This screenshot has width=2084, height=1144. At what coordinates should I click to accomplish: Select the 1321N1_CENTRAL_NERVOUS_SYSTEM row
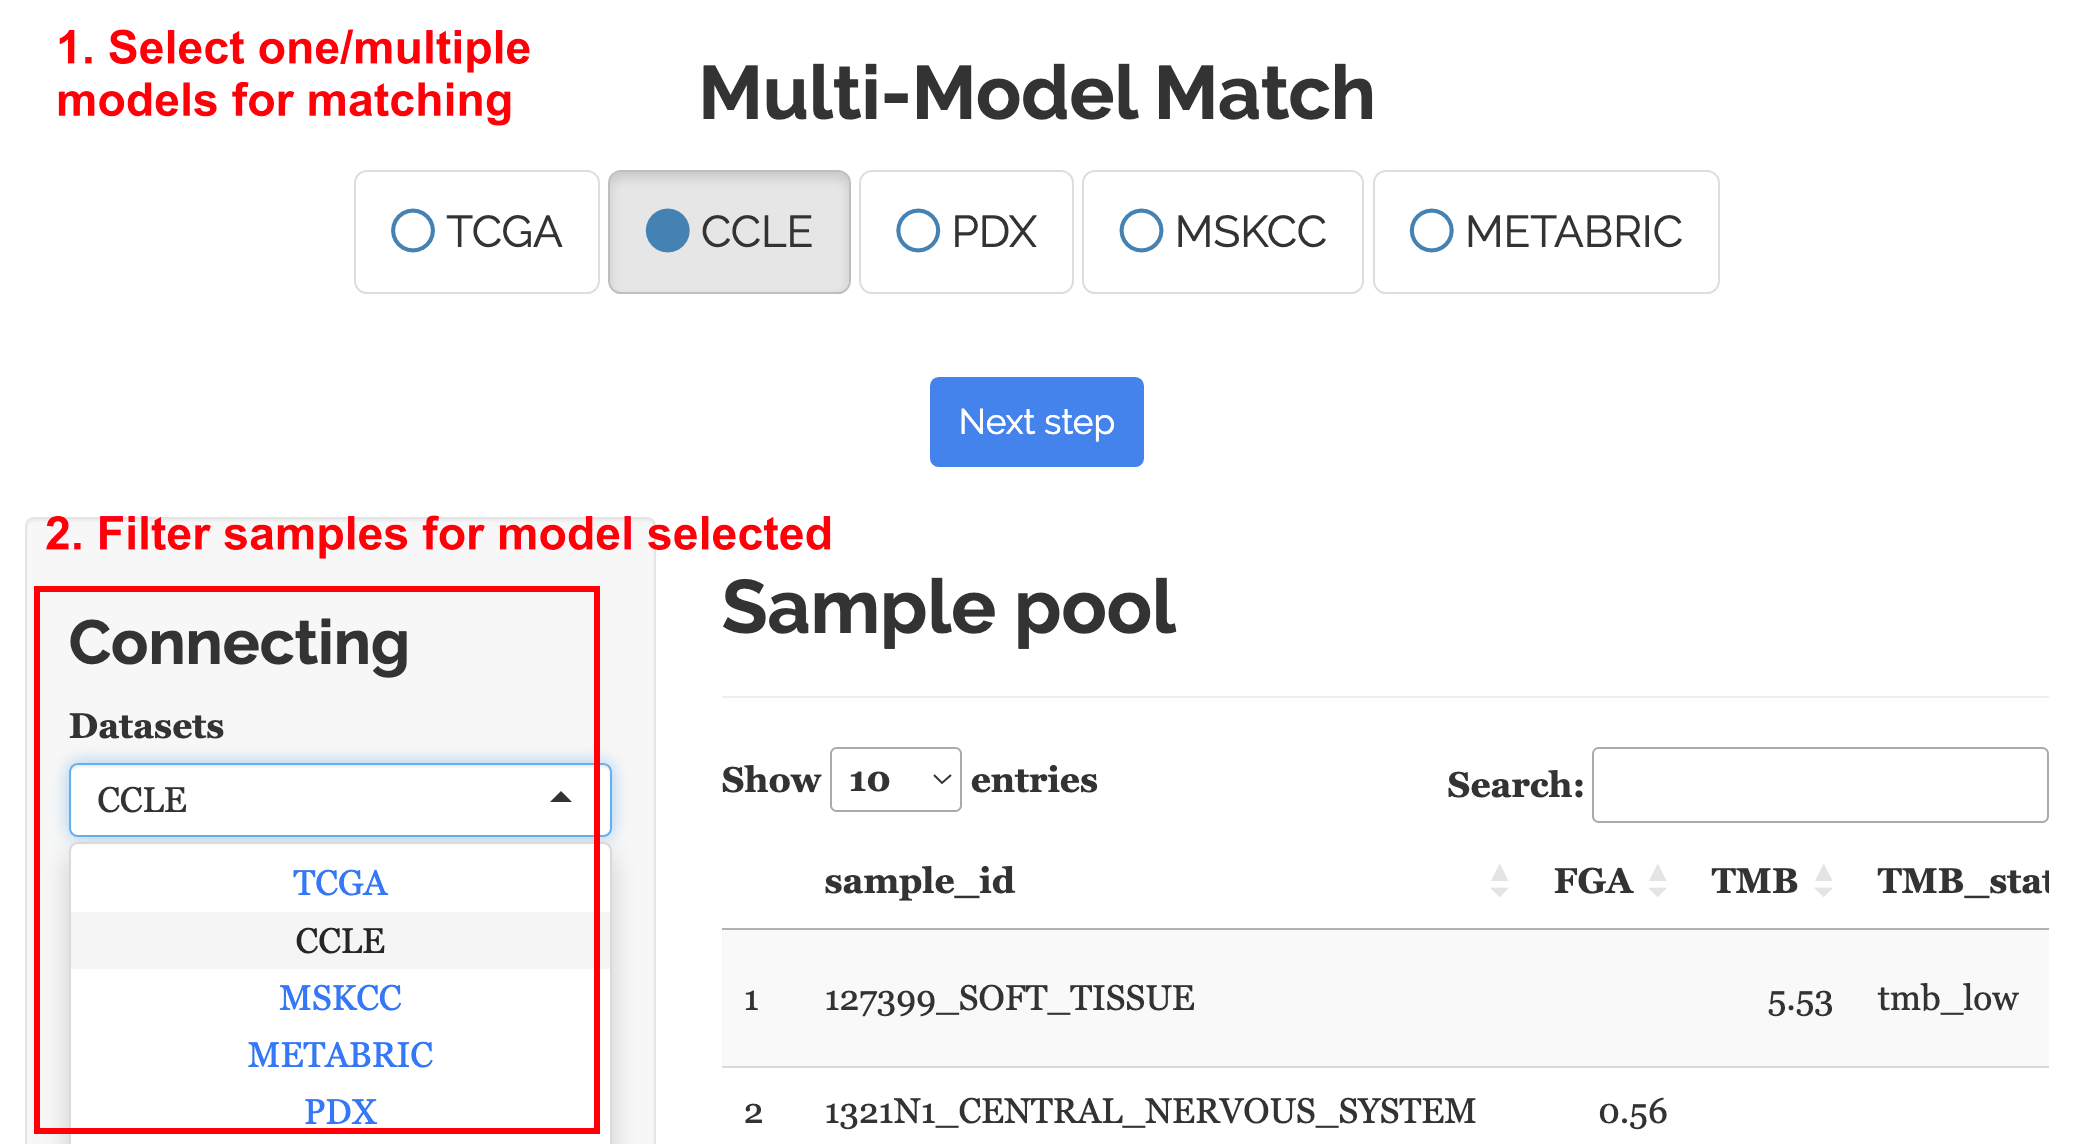pyautogui.click(x=1149, y=1111)
